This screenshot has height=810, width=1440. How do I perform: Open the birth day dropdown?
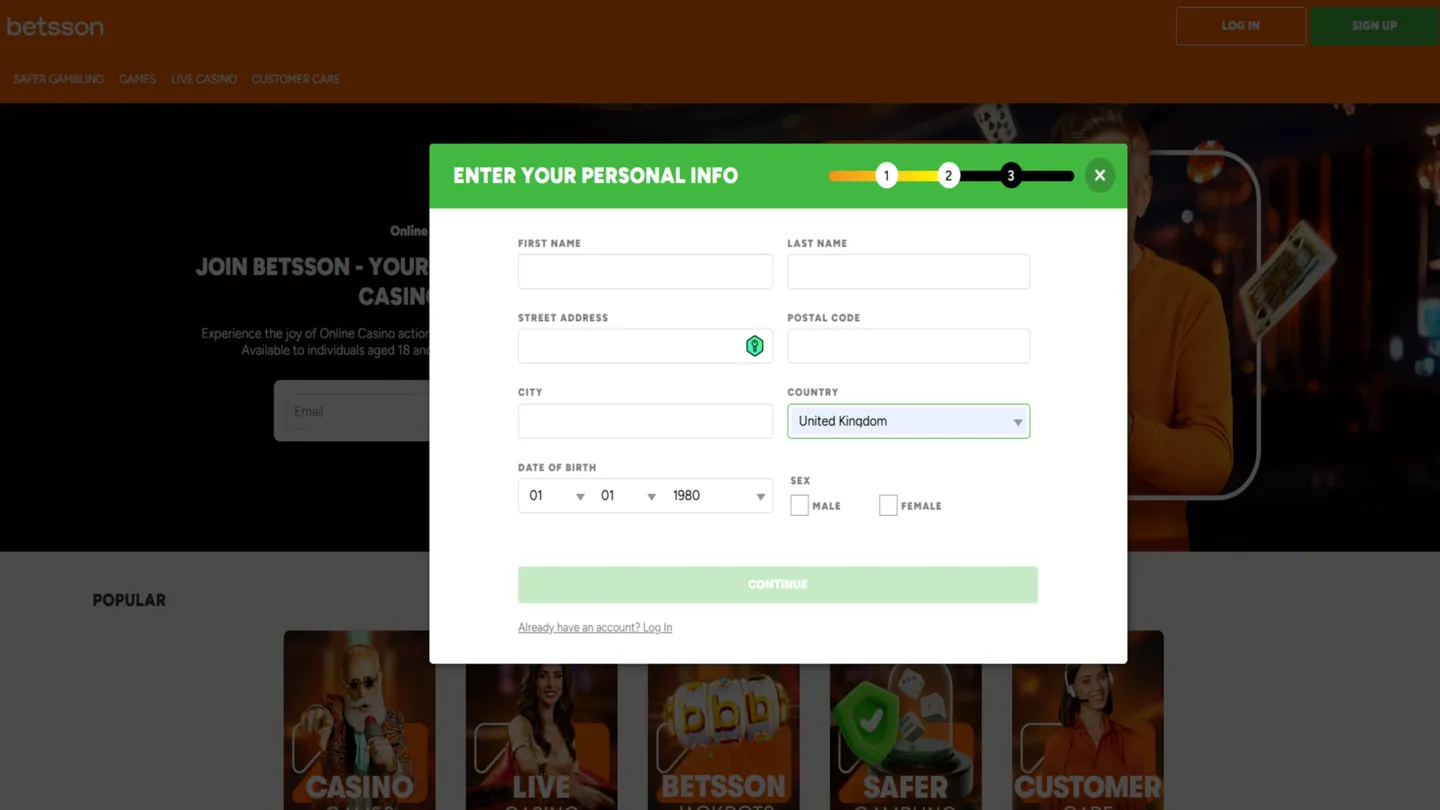pyautogui.click(x=554, y=495)
